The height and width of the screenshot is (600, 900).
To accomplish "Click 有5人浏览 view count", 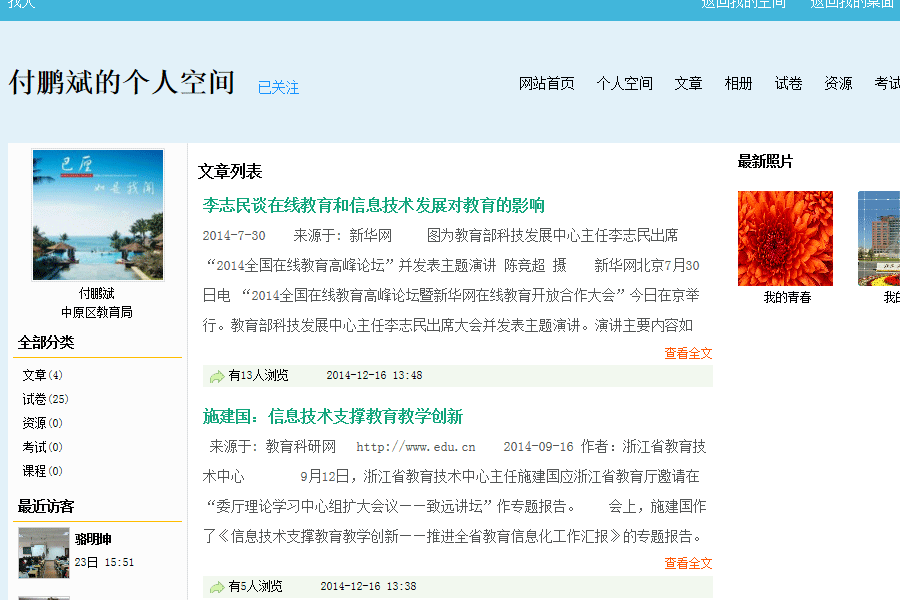I will 255,586.
